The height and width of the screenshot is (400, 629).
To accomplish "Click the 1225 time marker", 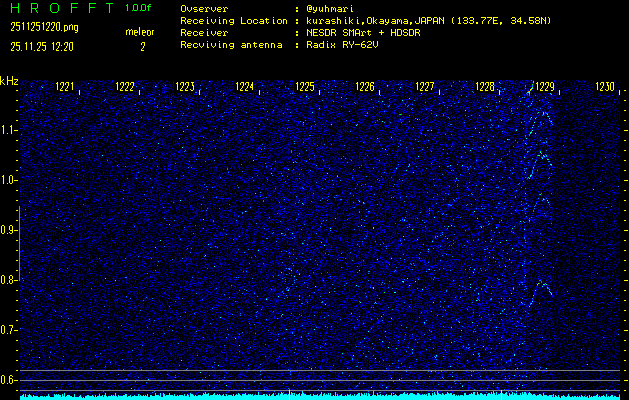I will (x=305, y=87).
